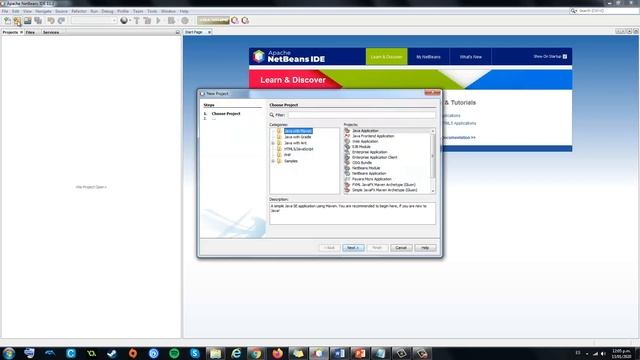Select Java Frontend Application project type

click(373, 136)
